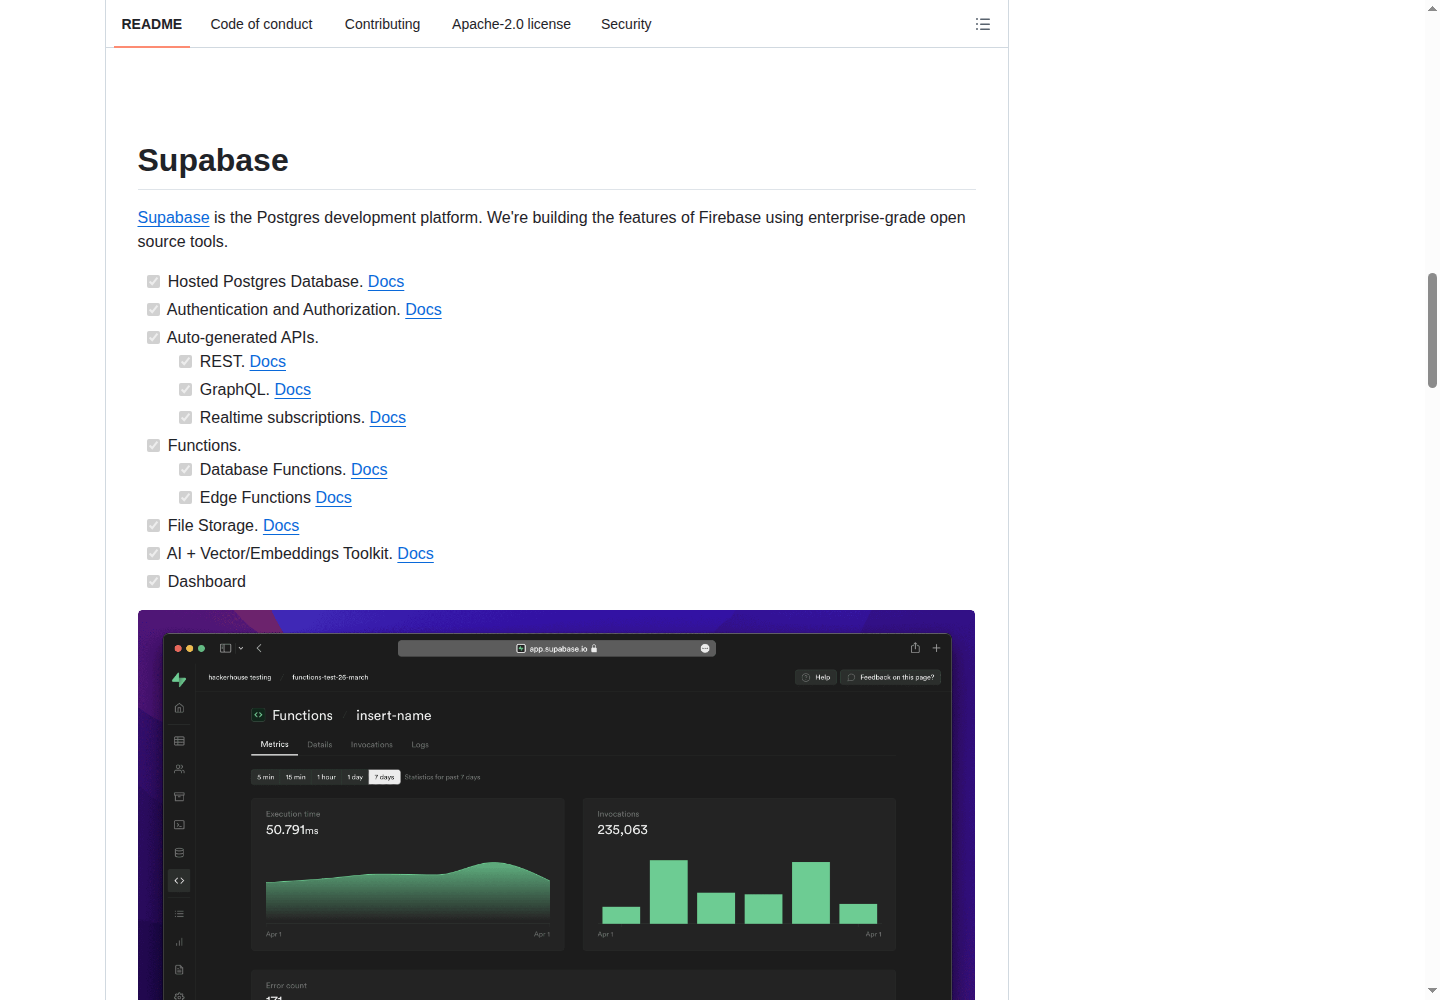Open Docs link for Authentication and Authorization
Image resolution: width=1440 pixels, height=1000 pixels.
423,310
